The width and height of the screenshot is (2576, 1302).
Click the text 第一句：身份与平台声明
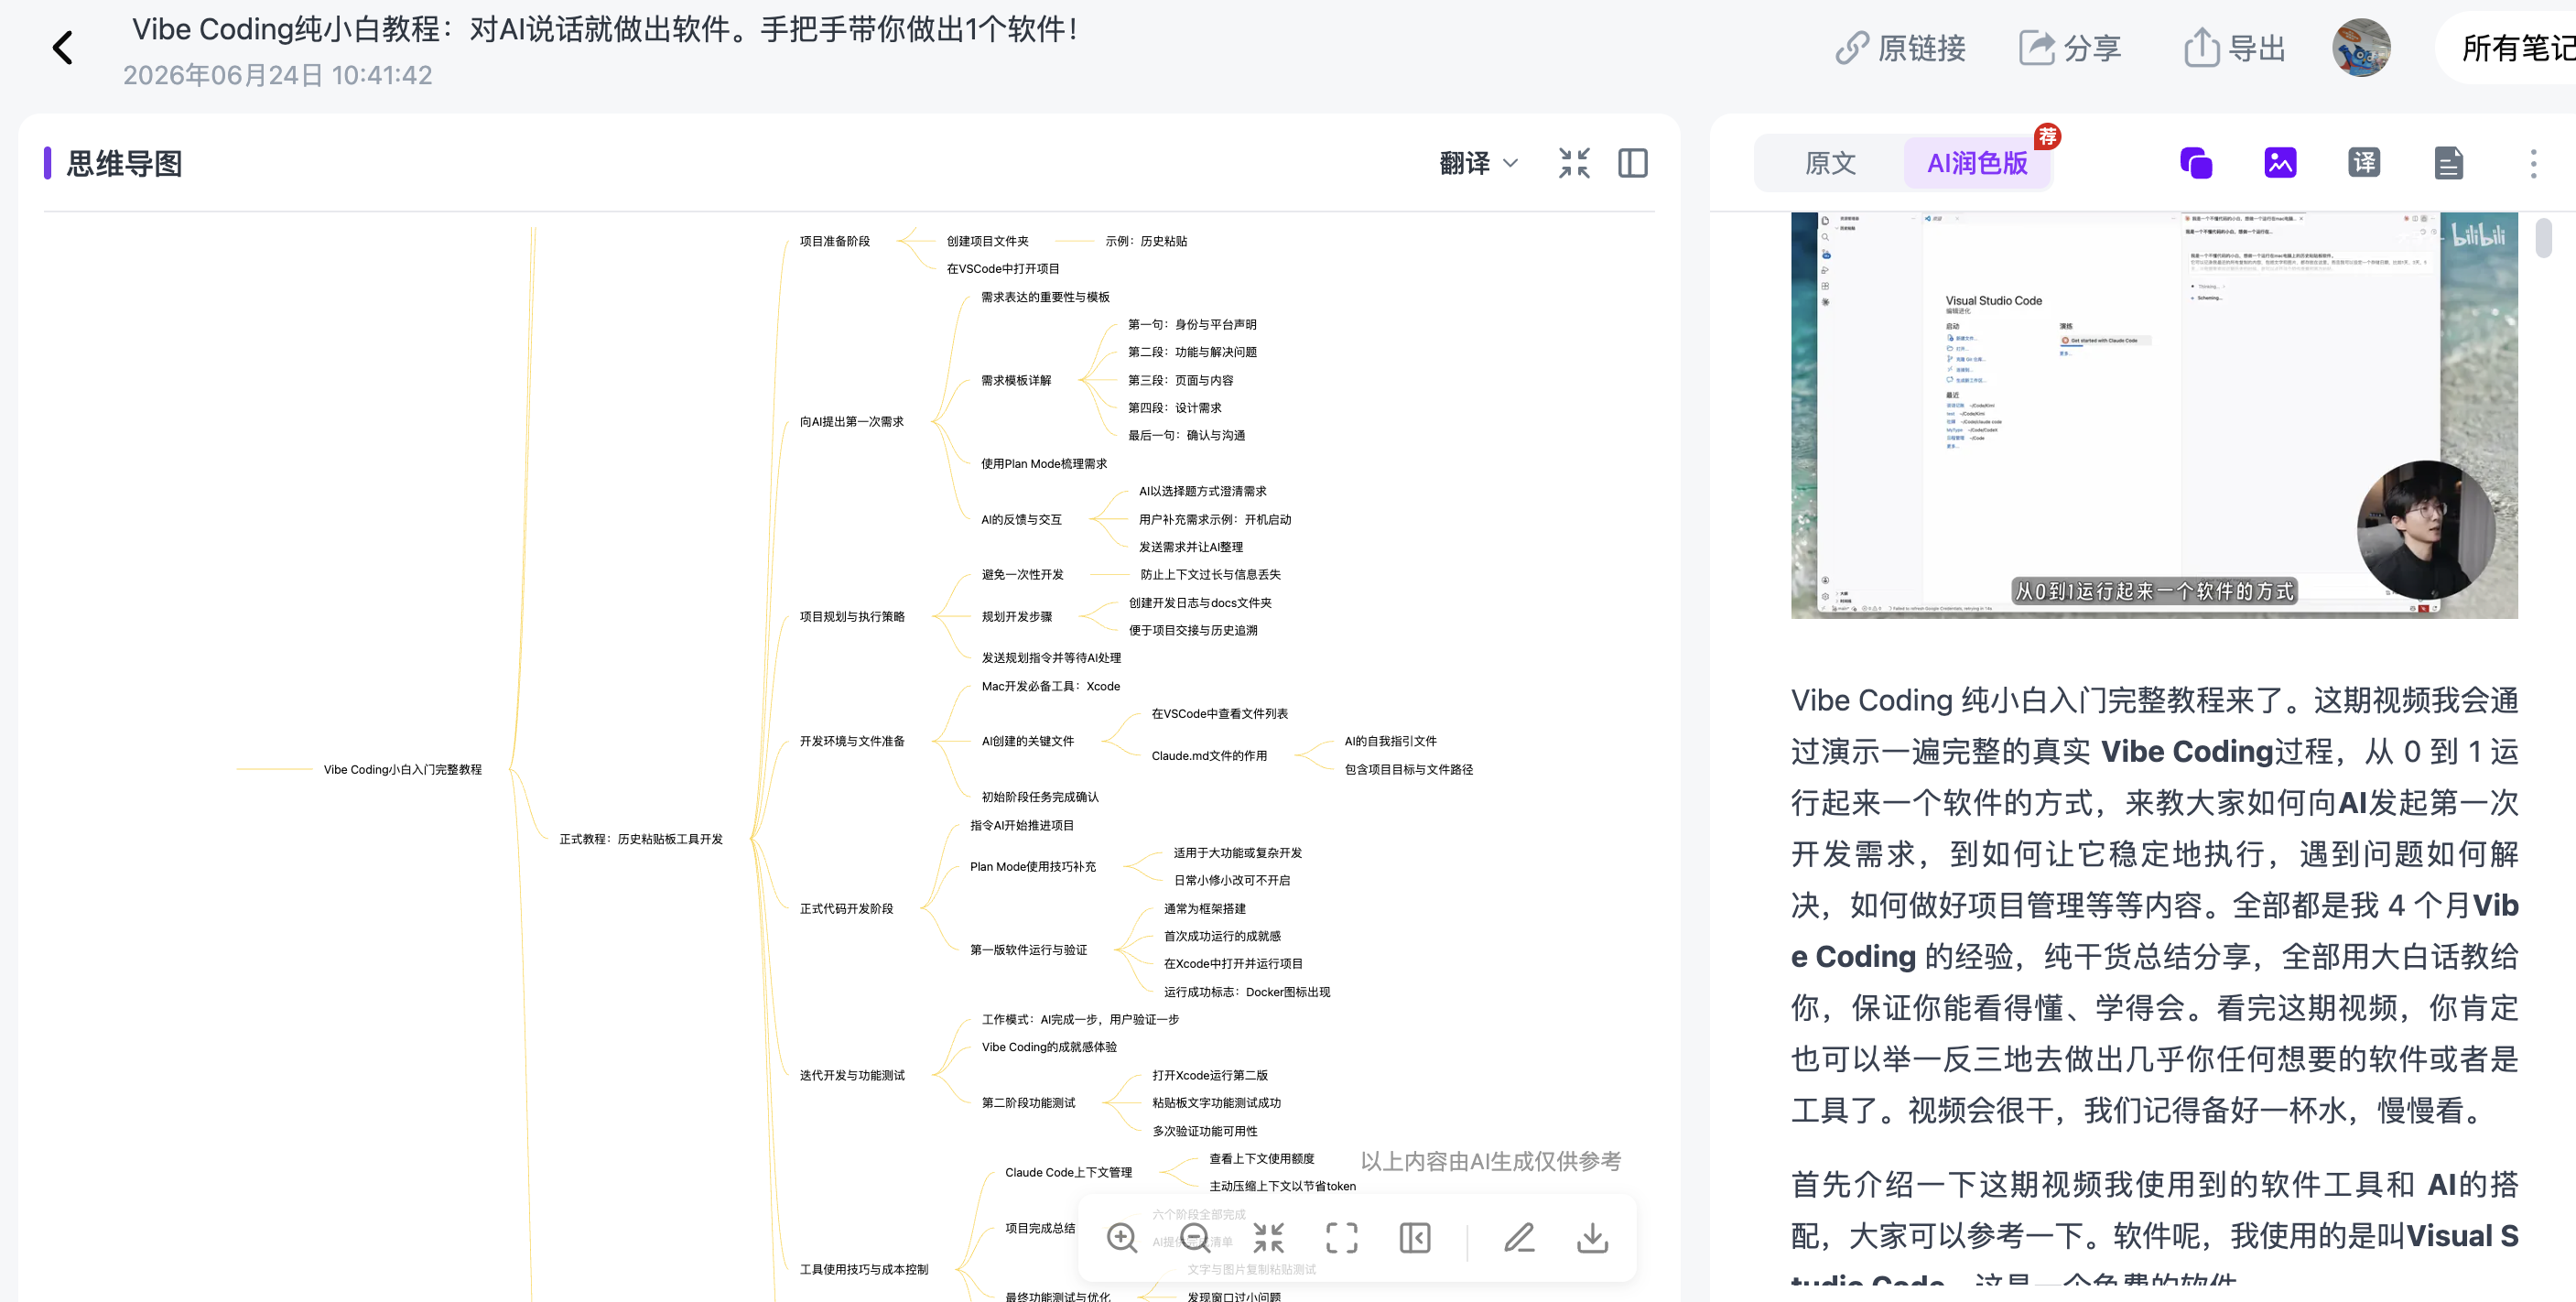point(1192,324)
